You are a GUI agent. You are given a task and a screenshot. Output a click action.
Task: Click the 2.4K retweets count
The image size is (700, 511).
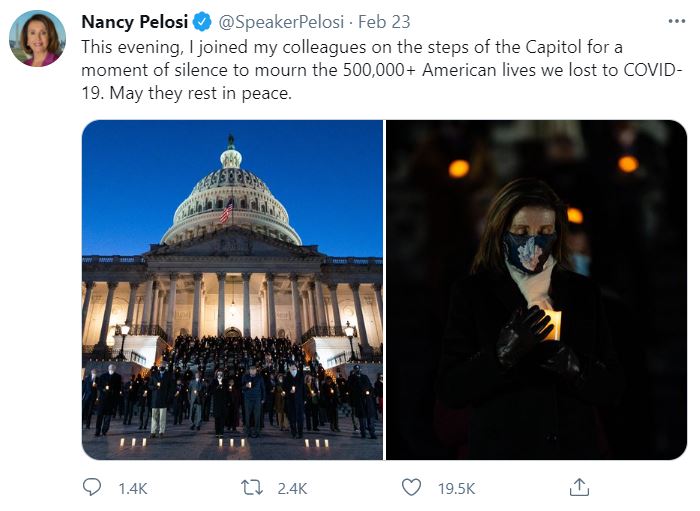[293, 488]
